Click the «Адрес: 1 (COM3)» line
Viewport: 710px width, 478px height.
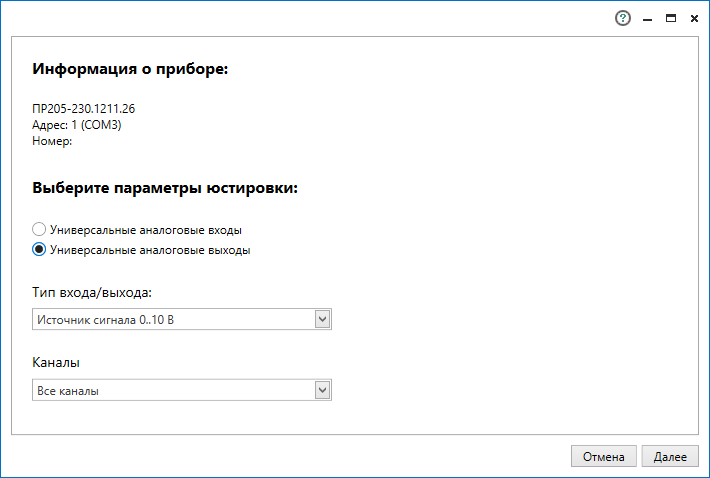pos(77,125)
